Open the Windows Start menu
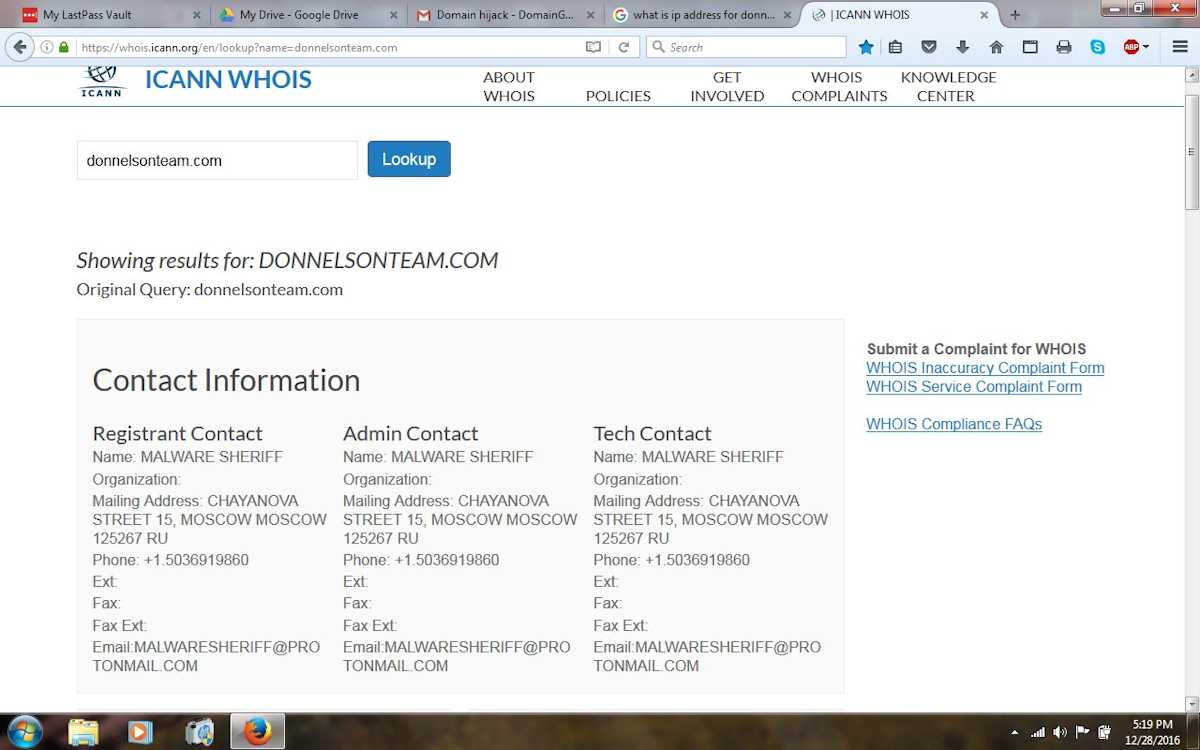Image resolution: width=1200 pixels, height=750 pixels. [24, 731]
